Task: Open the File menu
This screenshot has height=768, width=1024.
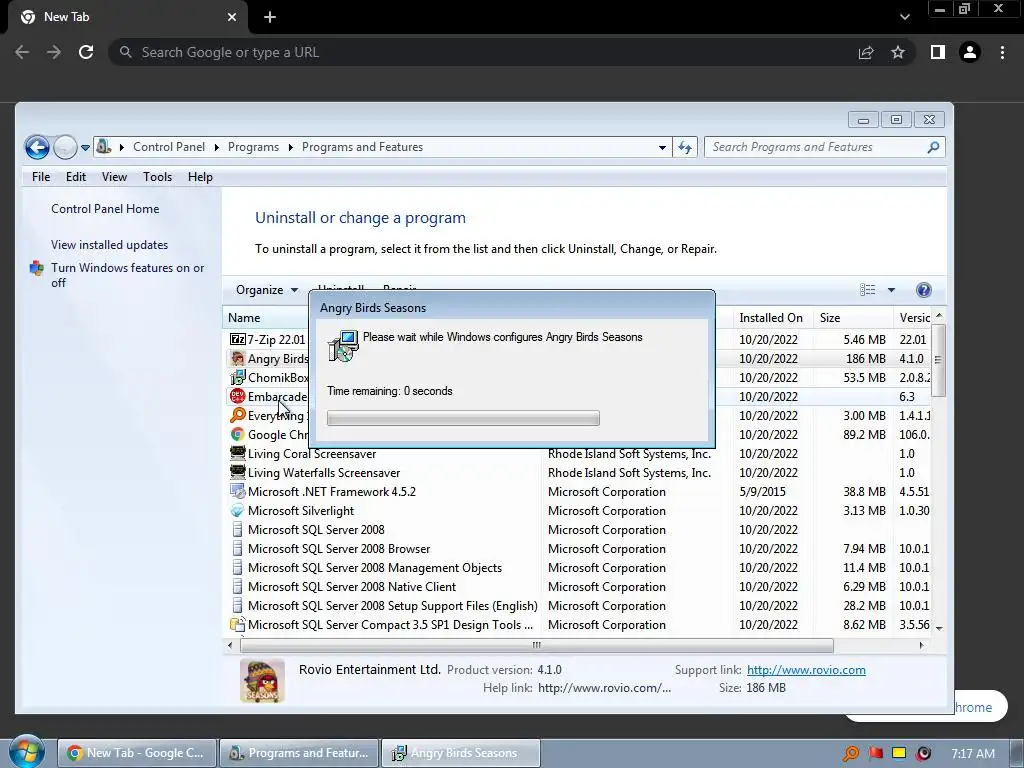Action: pyautogui.click(x=40, y=177)
